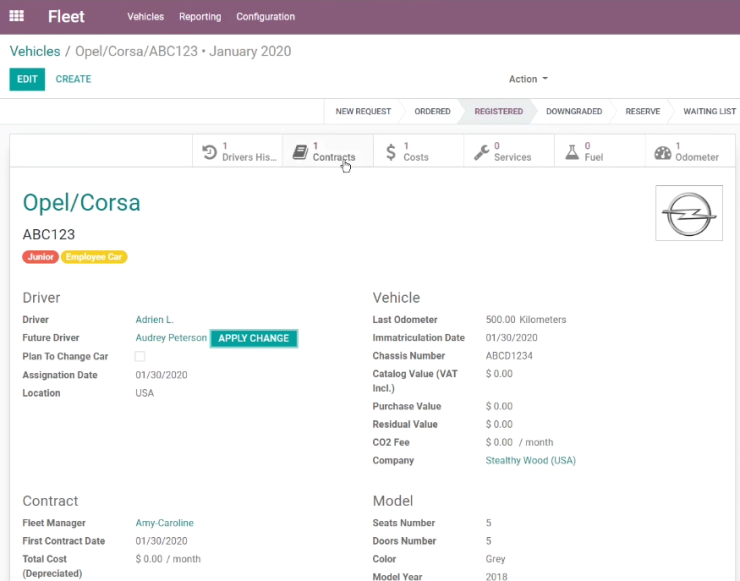
Task: Toggle Plan To Change Car checkbox
Action: pyautogui.click(x=140, y=356)
